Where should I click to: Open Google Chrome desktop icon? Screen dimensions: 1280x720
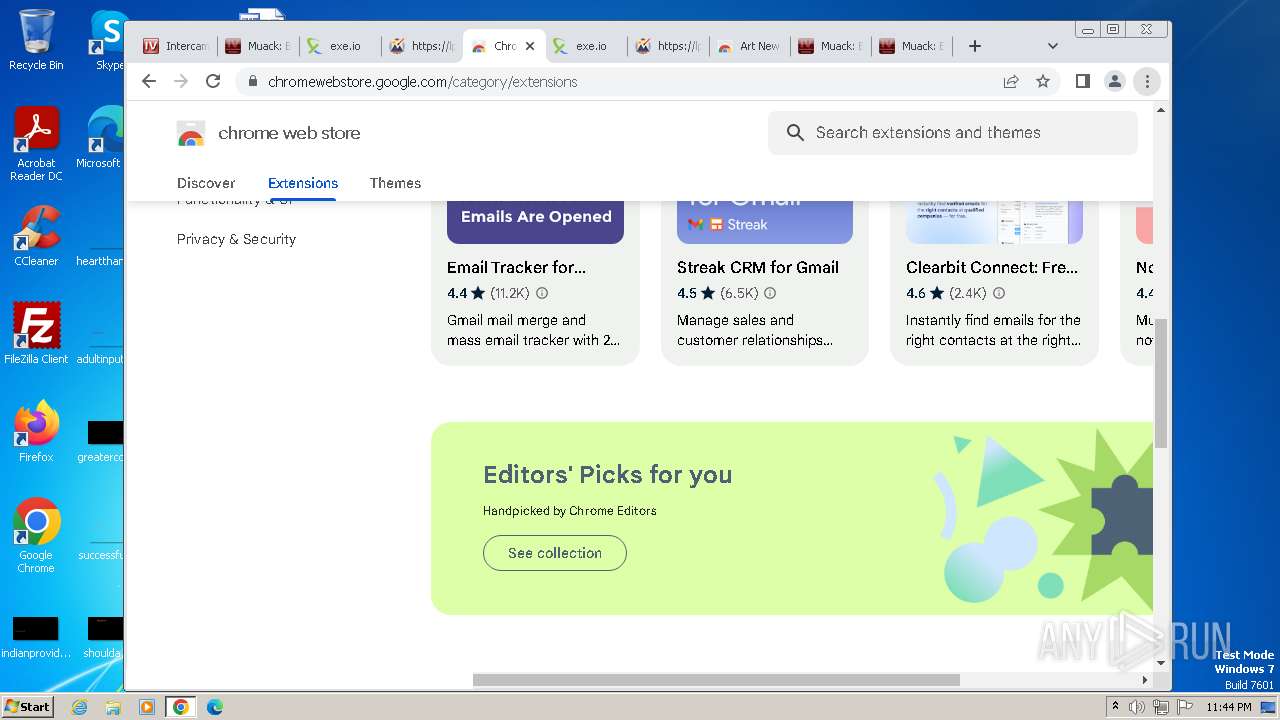36,535
